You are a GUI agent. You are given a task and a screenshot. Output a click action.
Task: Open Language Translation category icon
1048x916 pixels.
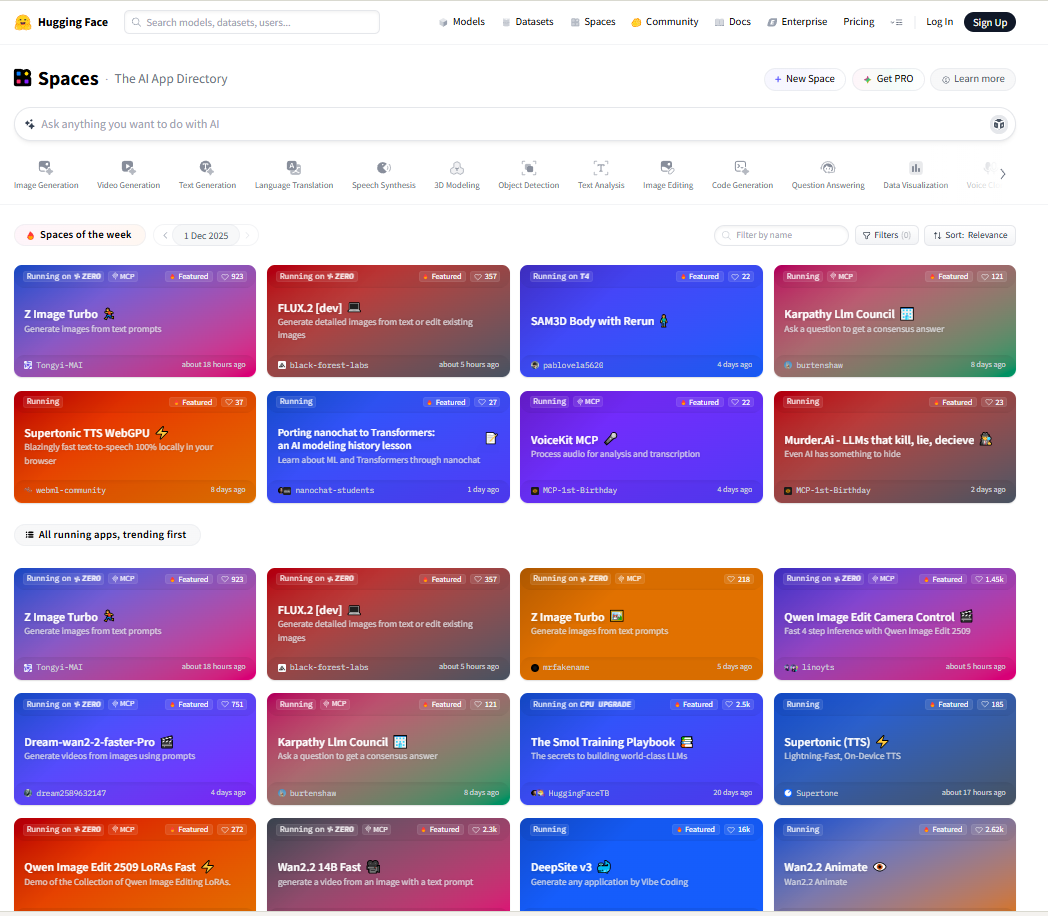point(294,168)
